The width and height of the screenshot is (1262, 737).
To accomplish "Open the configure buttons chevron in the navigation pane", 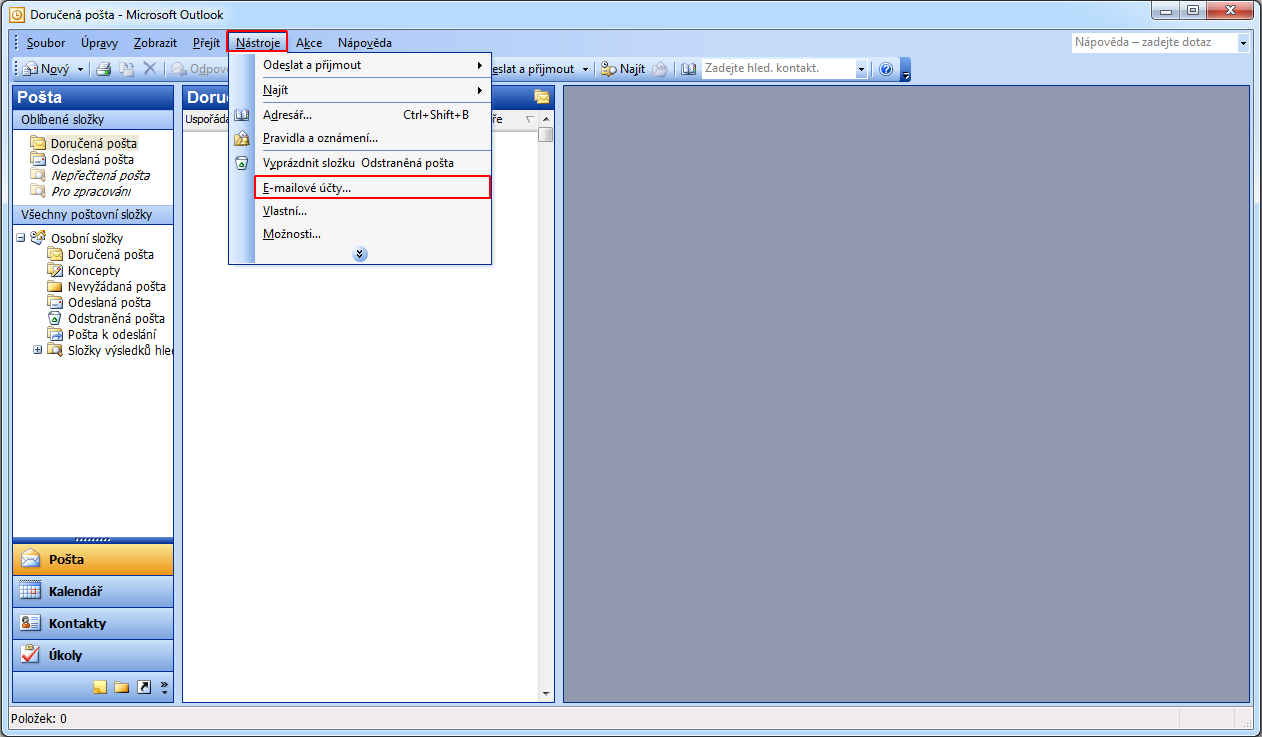I will 164,687.
